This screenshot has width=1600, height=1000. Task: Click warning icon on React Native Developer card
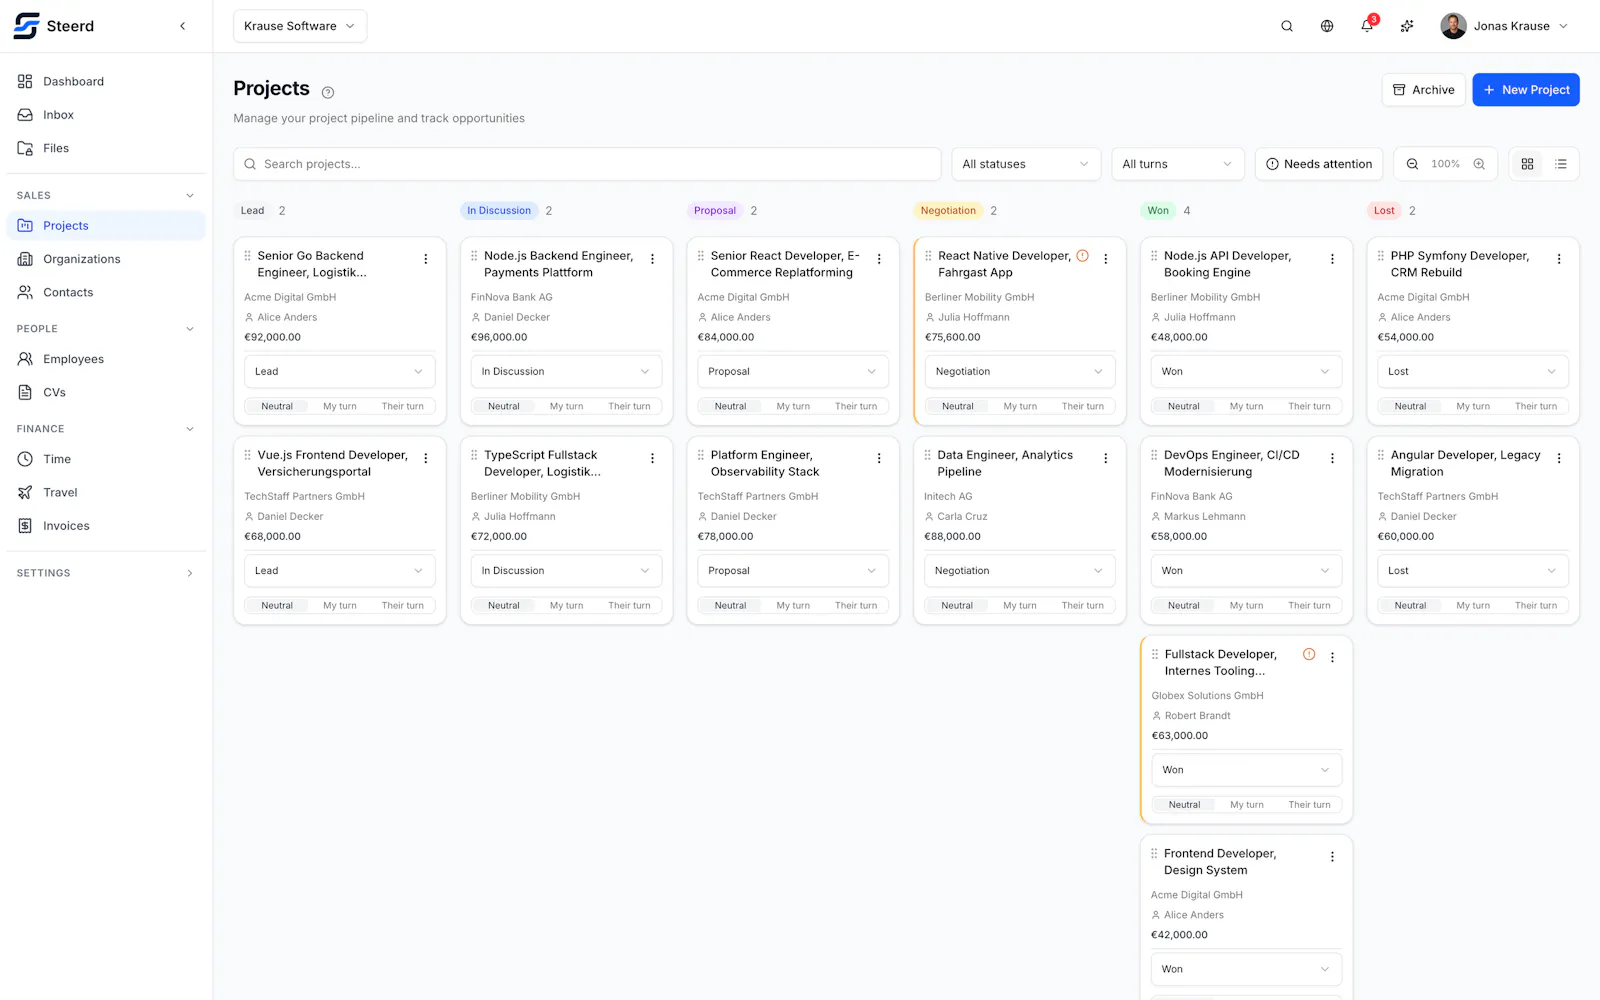(1082, 256)
